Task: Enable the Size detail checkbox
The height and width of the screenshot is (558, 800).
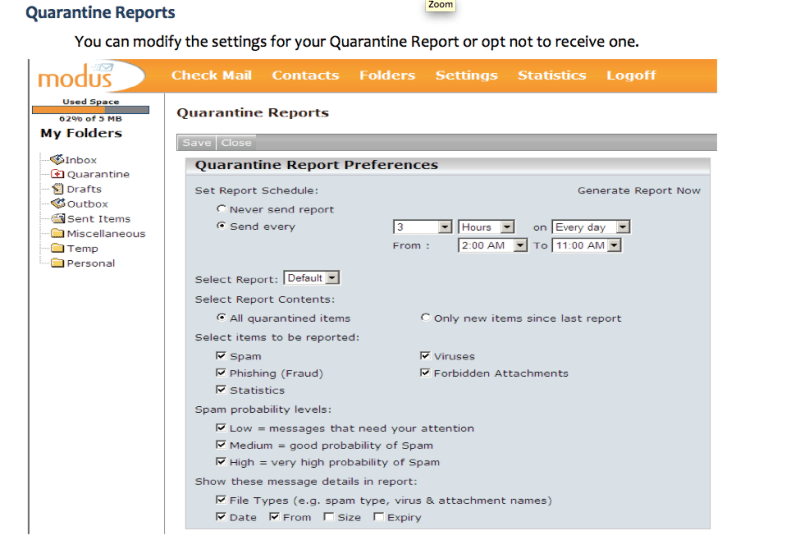Action: click(x=329, y=517)
